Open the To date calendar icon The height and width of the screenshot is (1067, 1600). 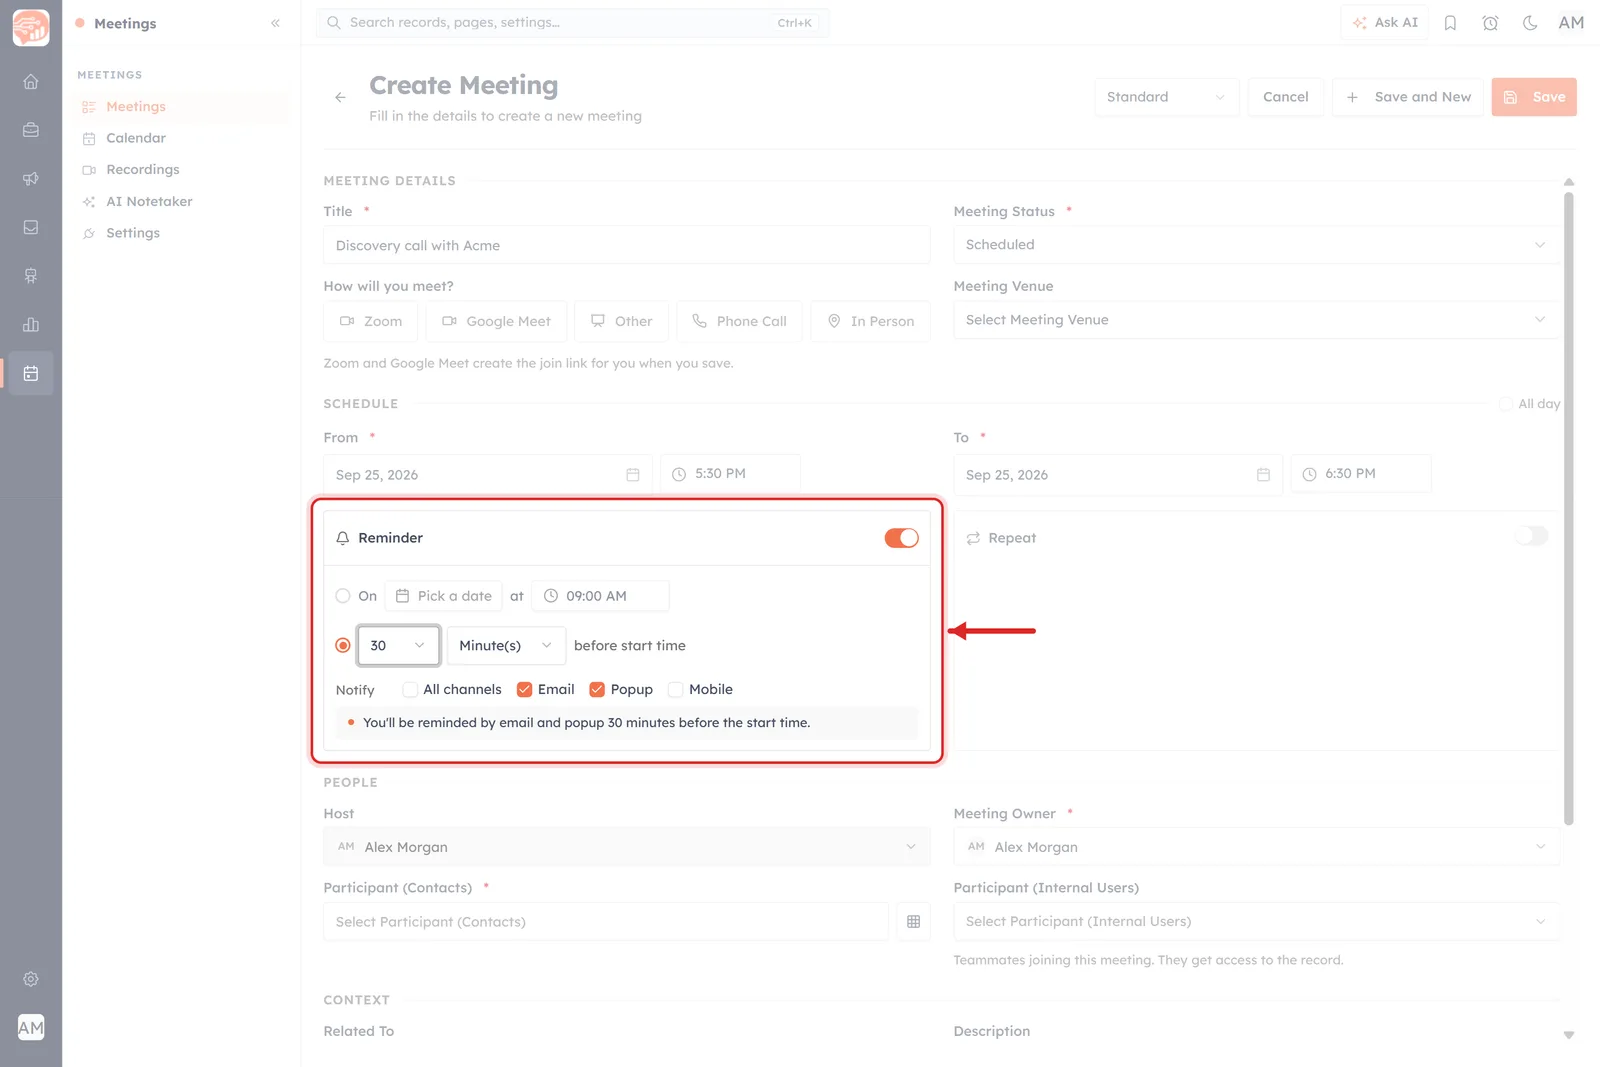point(1263,475)
